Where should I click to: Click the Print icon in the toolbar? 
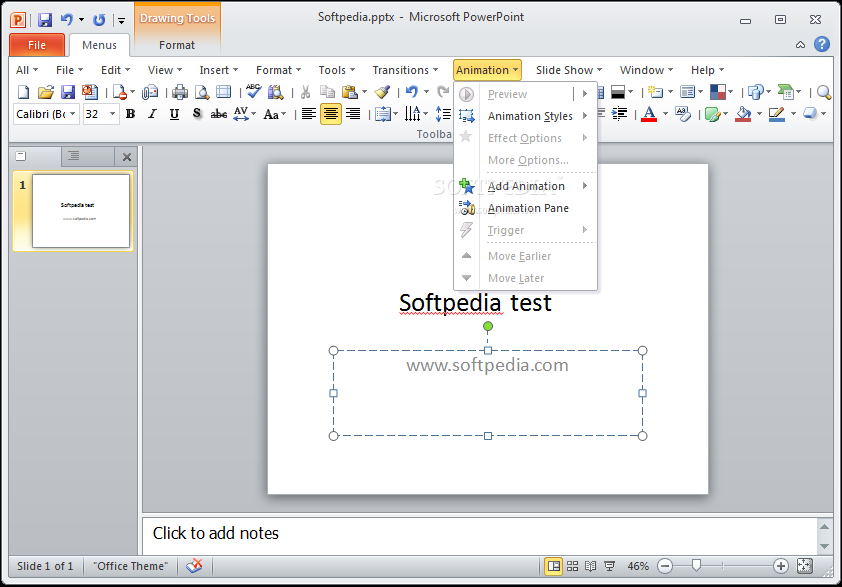(180, 92)
